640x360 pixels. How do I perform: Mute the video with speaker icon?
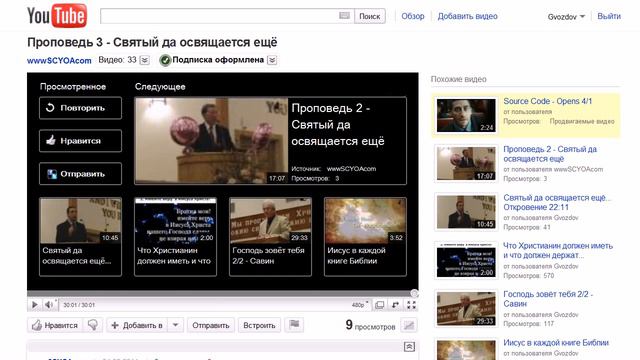49,304
